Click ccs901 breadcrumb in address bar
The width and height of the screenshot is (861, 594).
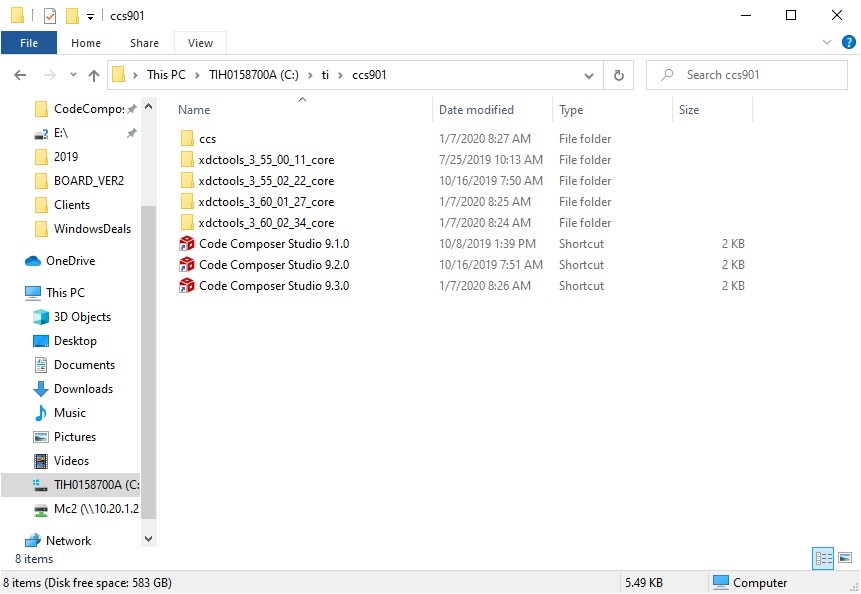point(369,75)
